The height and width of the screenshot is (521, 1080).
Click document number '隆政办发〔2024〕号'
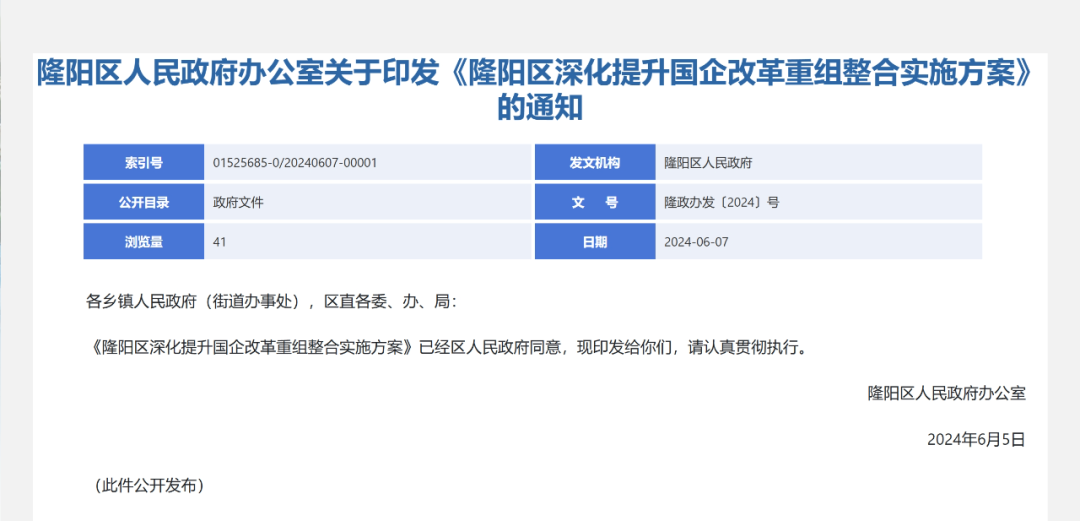pyautogui.click(x=721, y=202)
